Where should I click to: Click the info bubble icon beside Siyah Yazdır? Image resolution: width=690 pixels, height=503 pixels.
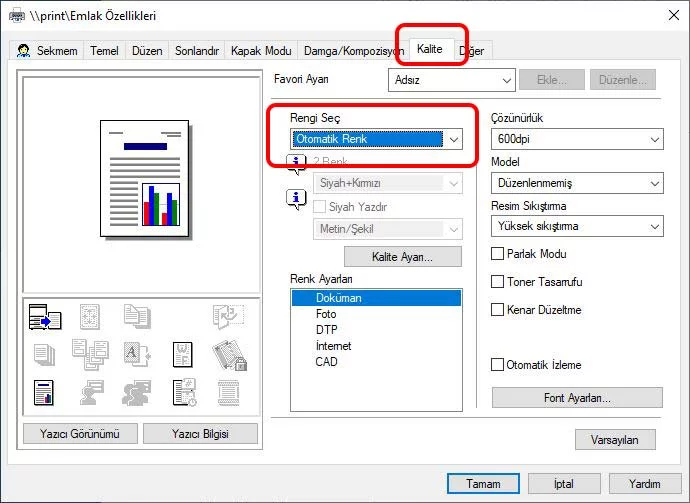(296, 199)
